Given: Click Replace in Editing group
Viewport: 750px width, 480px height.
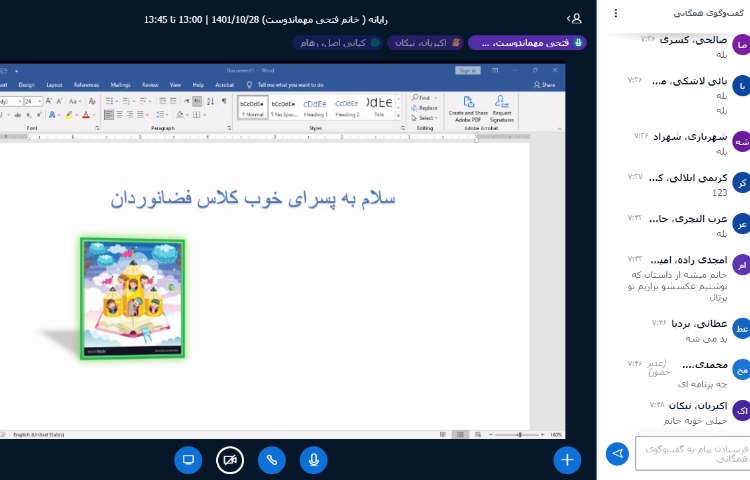Looking at the screenshot, I should (424, 108).
